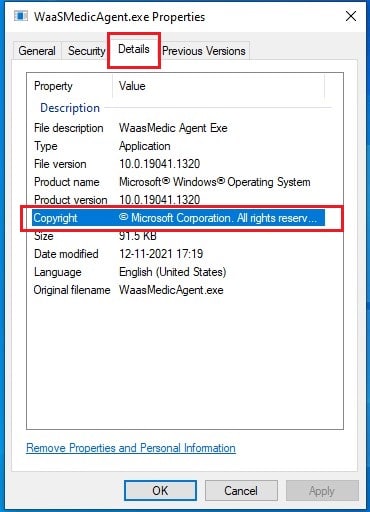Select the Date modified label
The width and height of the screenshot is (370, 512).
[x=66, y=254]
